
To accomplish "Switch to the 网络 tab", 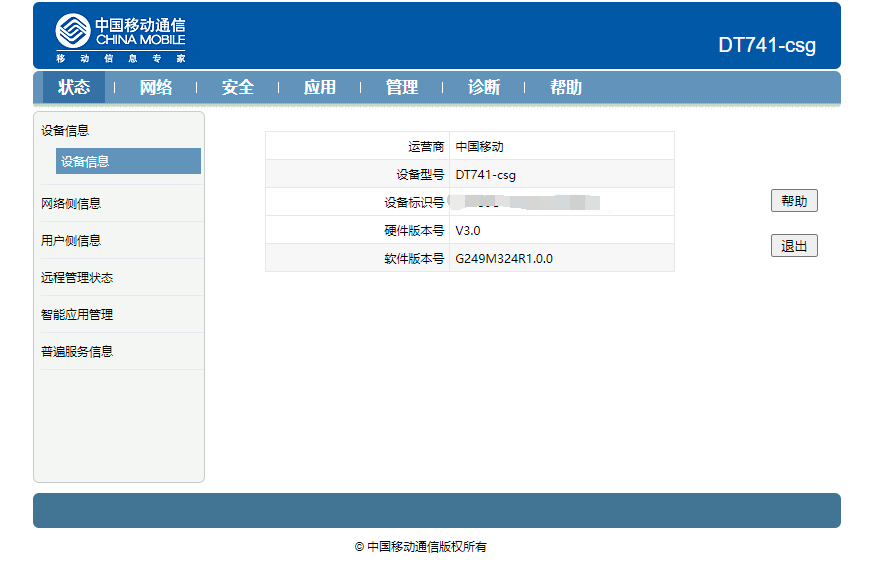I will [x=156, y=87].
